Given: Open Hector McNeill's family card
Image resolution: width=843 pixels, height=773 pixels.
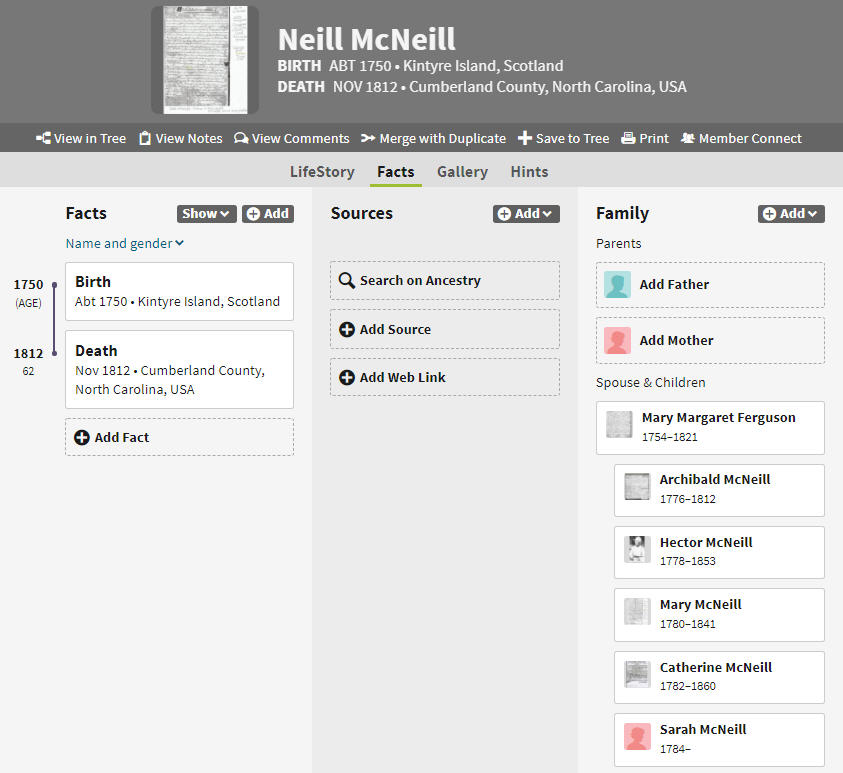Looking at the screenshot, I should 719,551.
